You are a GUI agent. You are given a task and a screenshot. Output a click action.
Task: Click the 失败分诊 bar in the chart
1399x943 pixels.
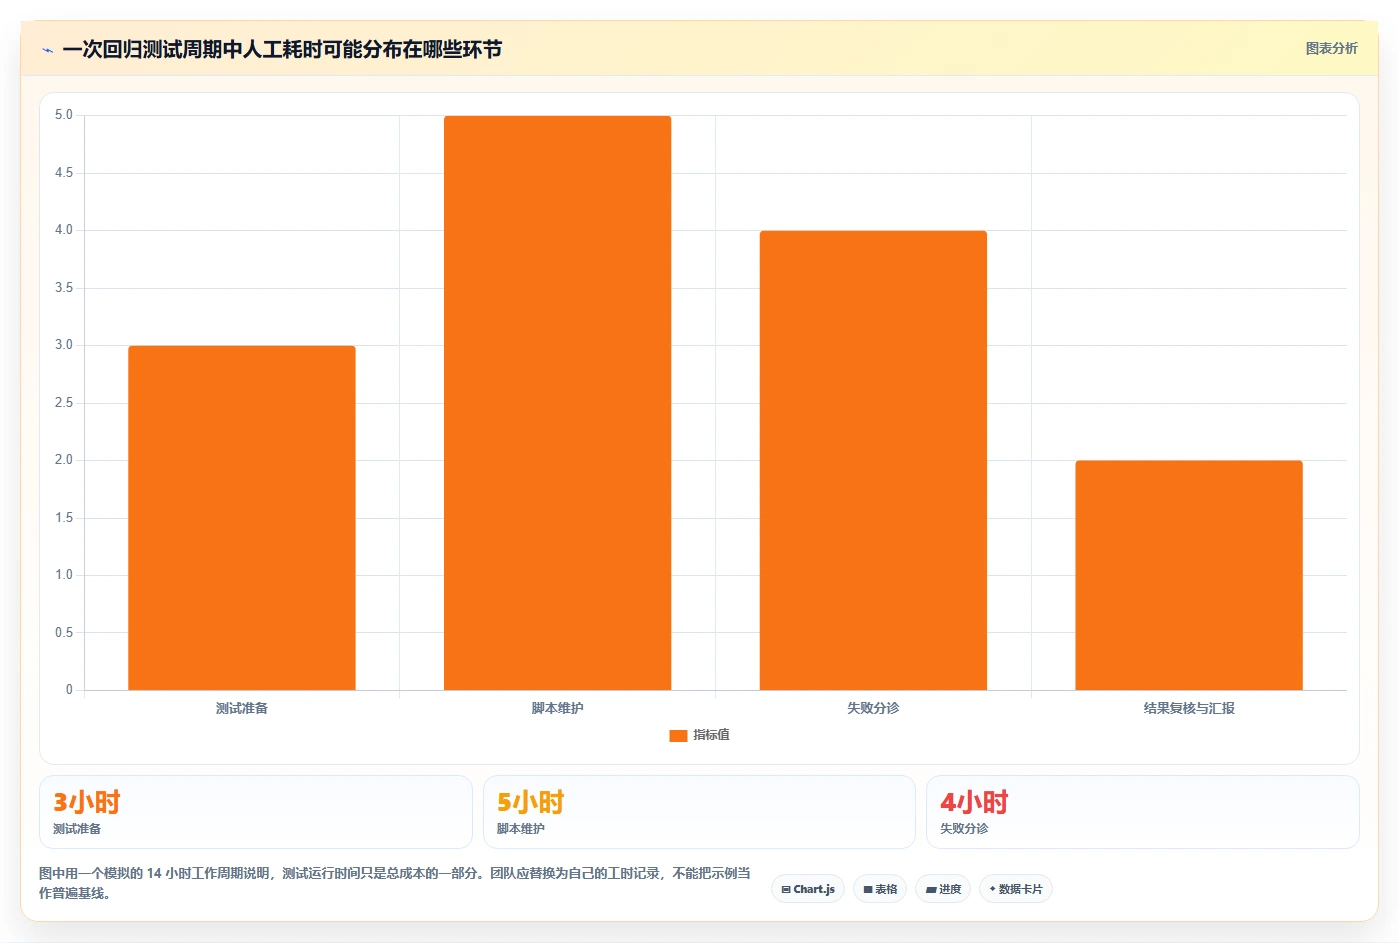pyautogui.click(x=873, y=460)
